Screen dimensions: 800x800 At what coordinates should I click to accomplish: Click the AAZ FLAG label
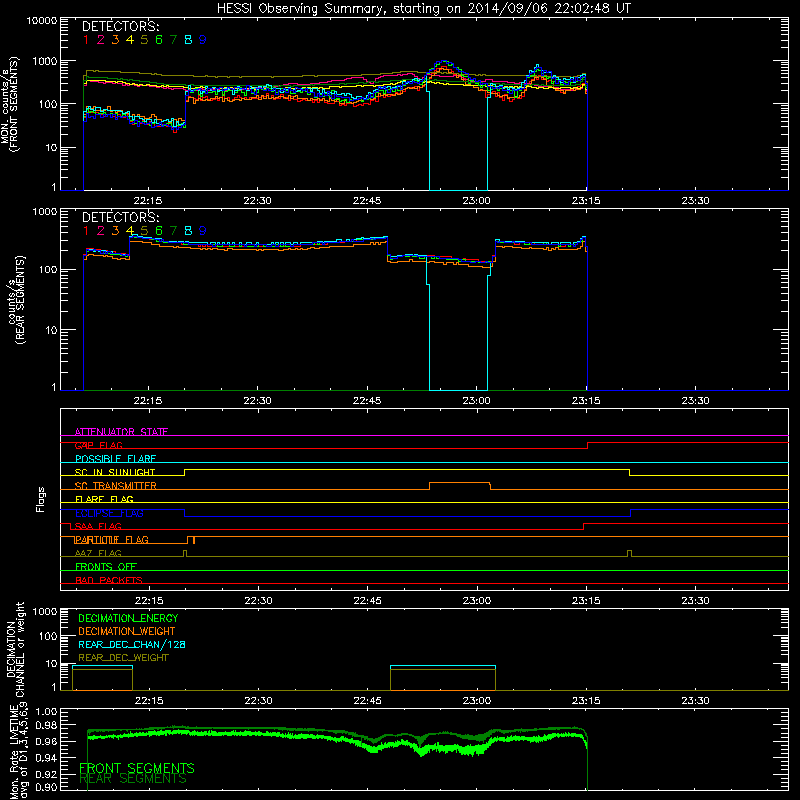(98, 553)
